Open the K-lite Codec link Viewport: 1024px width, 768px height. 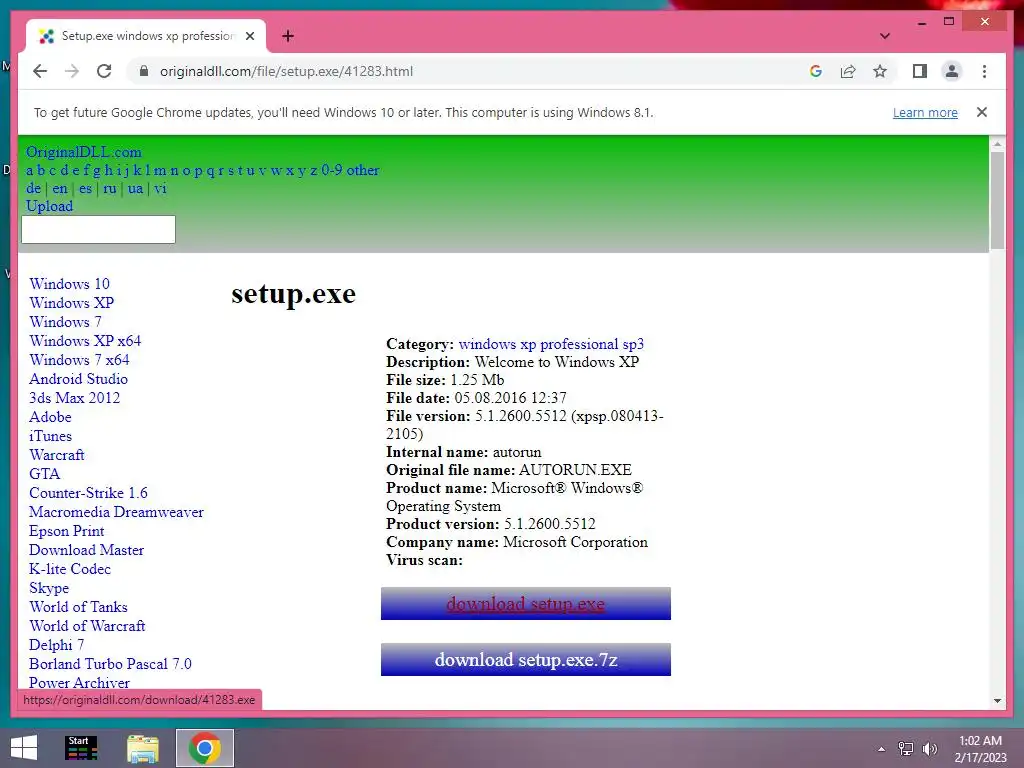pyautogui.click(x=70, y=569)
